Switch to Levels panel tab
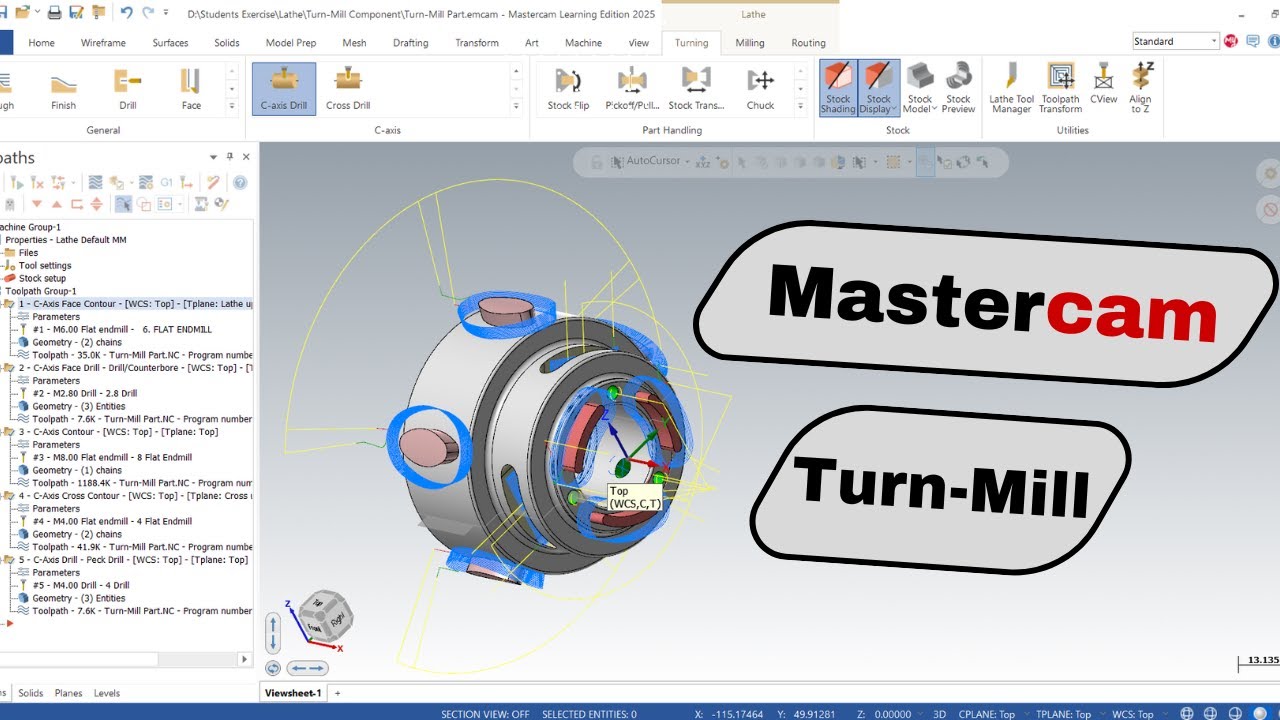The width and height of the screenshot is (1280, 720). (107, 693)
